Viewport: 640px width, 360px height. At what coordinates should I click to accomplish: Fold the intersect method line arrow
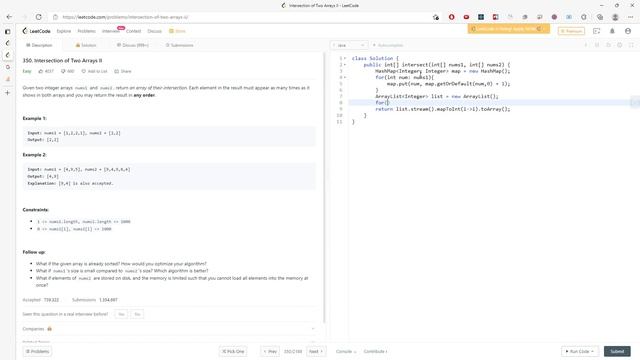pyautogui.click(x=345, y=64)
